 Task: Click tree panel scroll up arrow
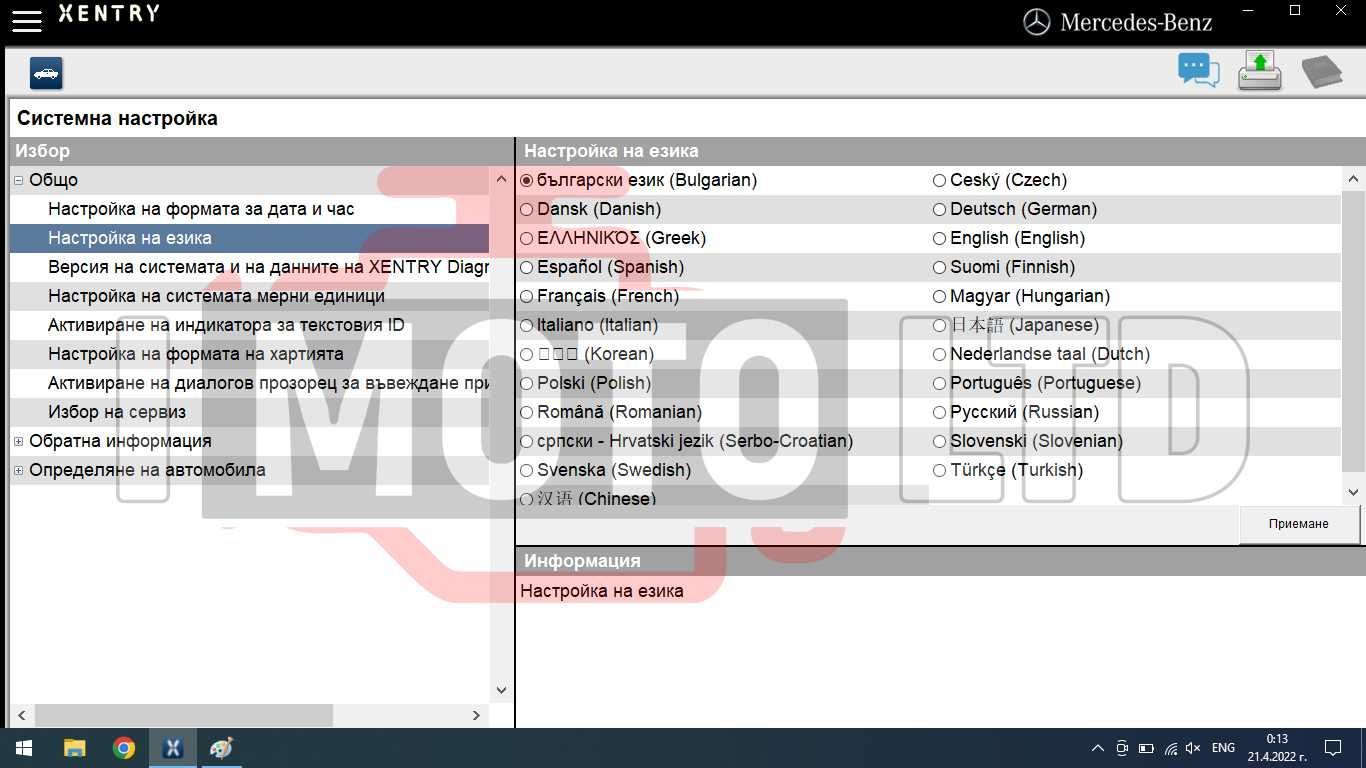(x=501, y=180)
